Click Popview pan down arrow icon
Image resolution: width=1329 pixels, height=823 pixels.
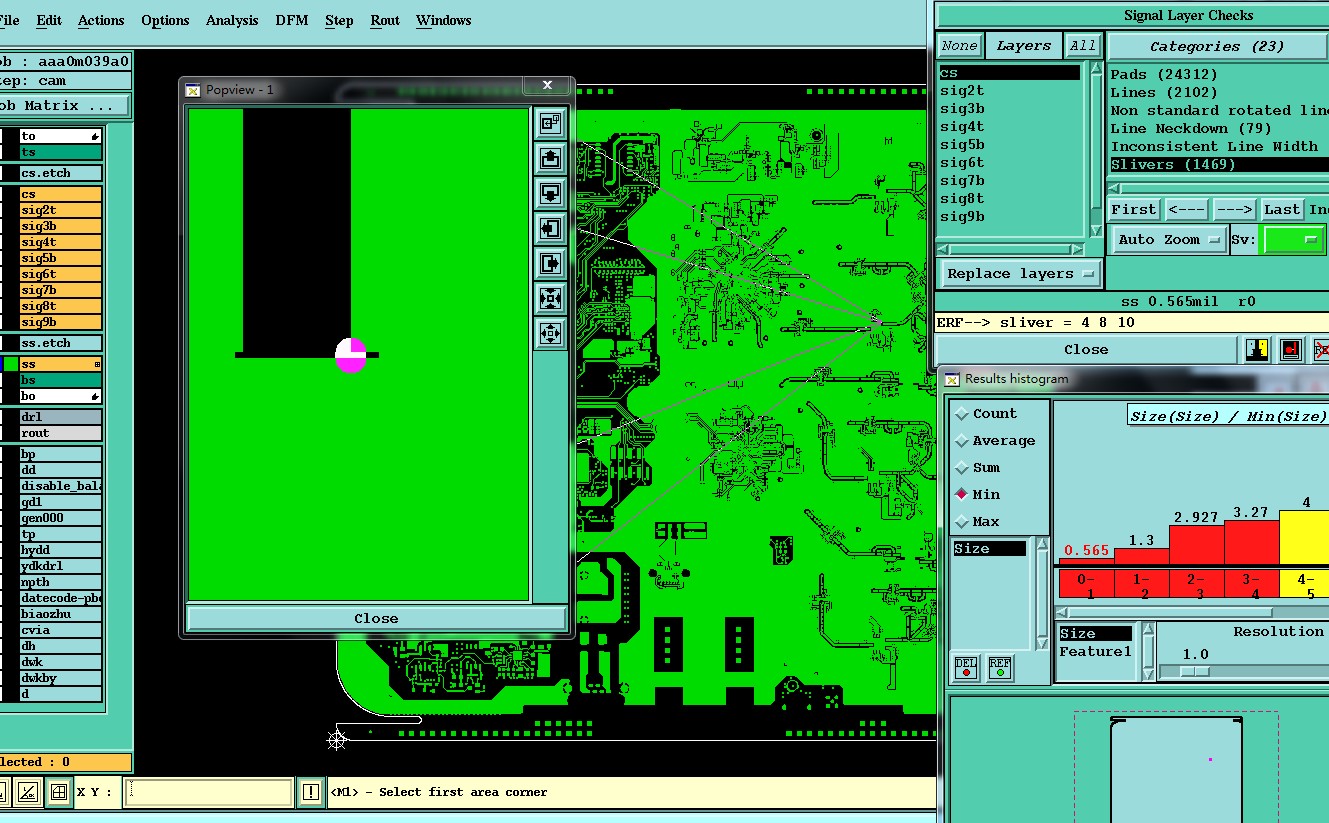[550, 193]
